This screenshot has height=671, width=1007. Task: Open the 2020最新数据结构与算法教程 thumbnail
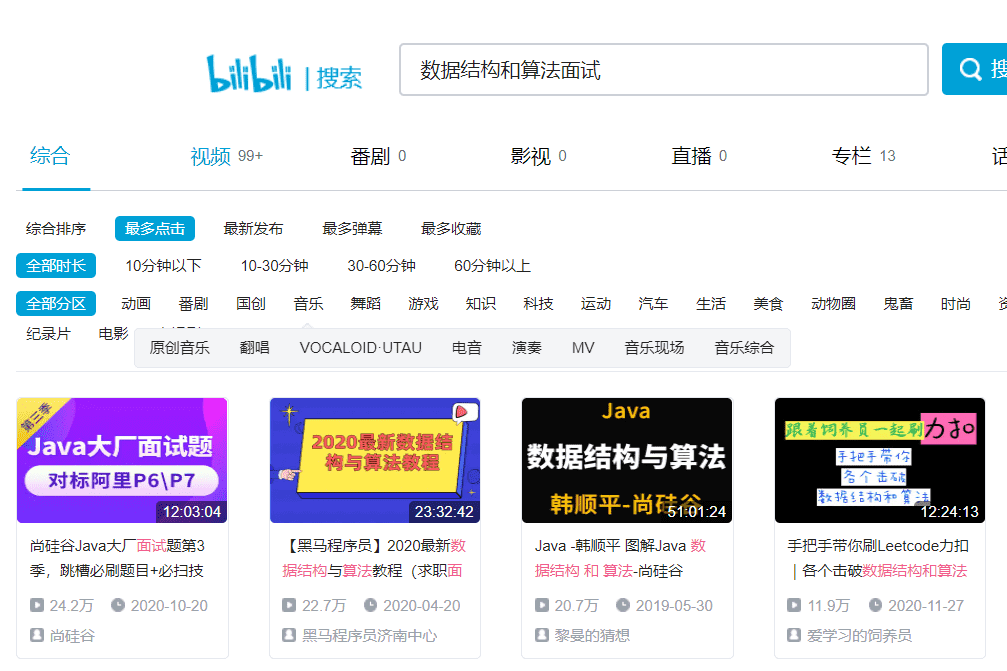click(375, 460)
